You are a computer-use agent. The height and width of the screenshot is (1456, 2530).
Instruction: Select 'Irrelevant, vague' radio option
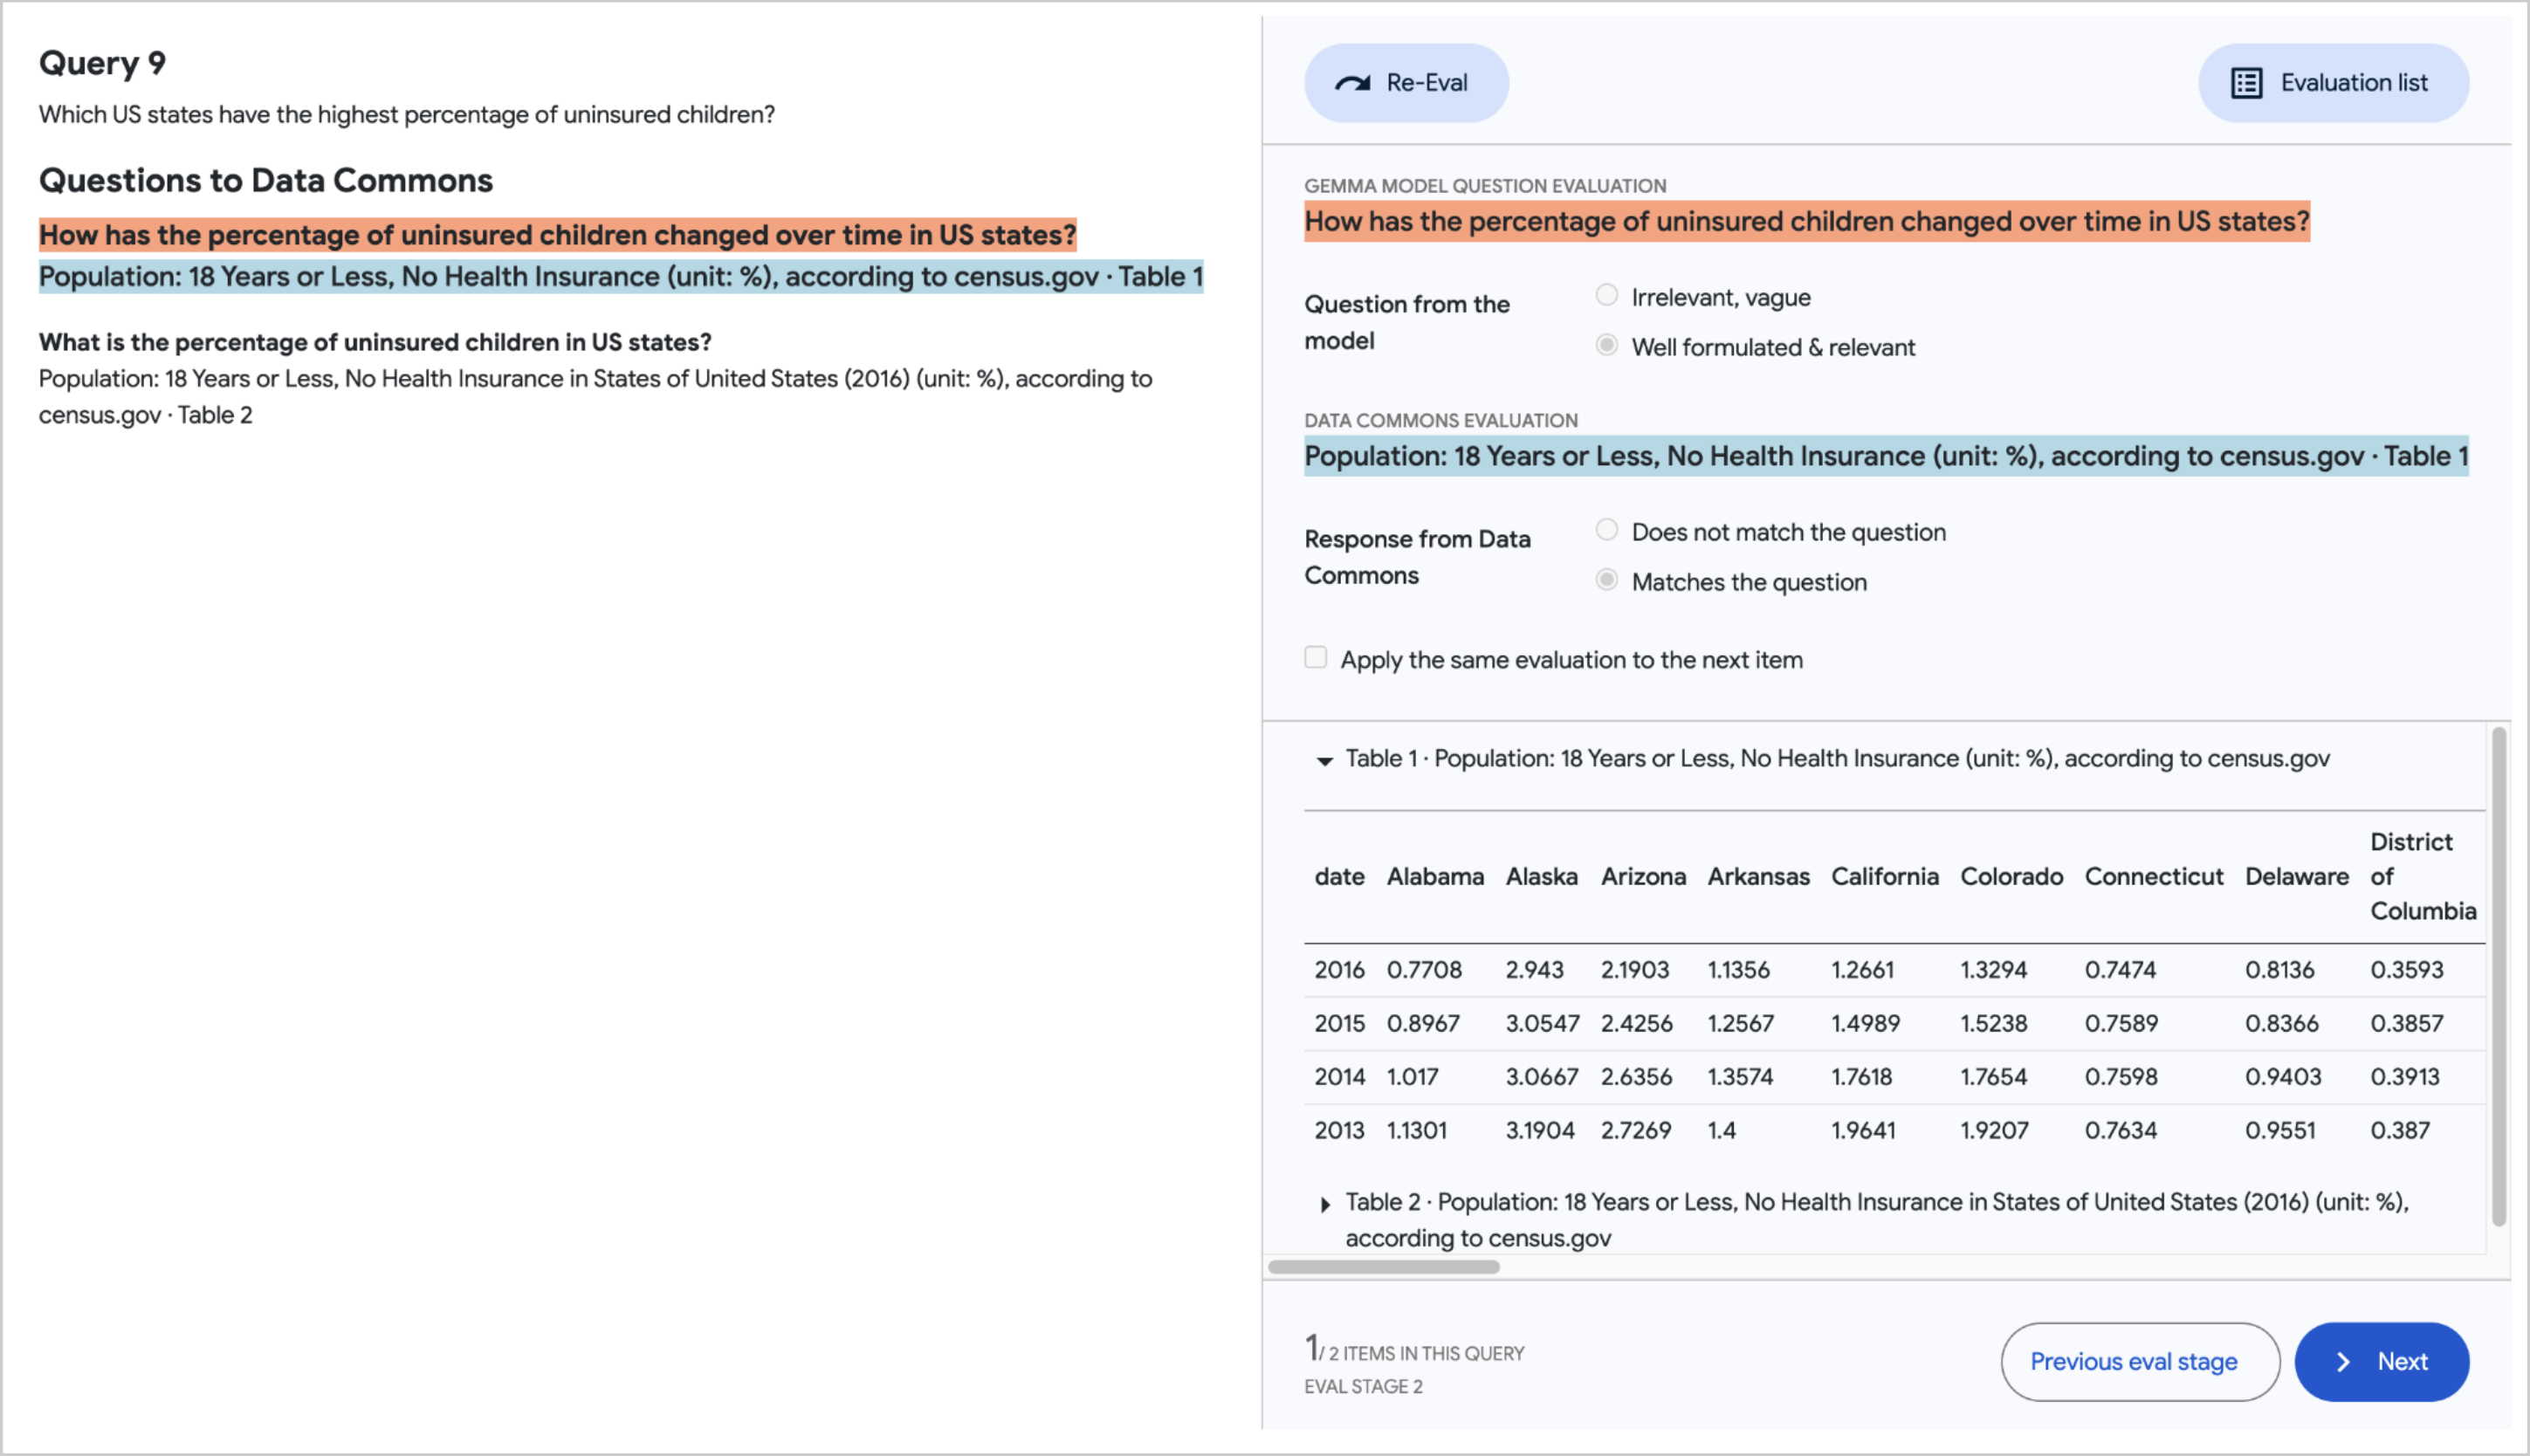click(1606, 296)
